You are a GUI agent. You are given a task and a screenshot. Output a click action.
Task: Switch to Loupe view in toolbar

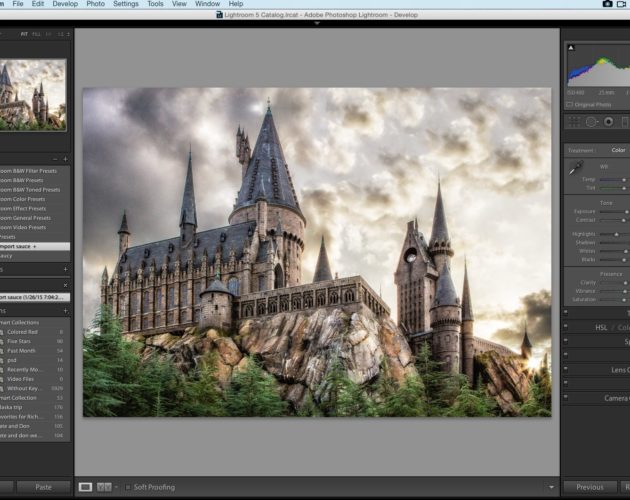coord(85,487)
